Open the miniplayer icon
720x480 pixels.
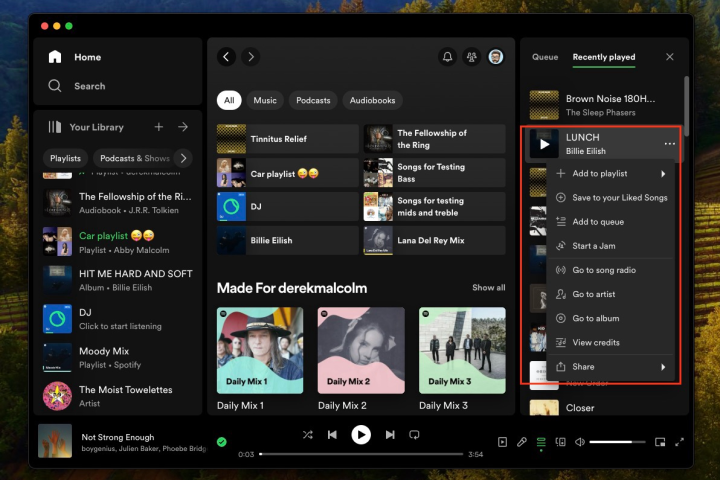660,442
